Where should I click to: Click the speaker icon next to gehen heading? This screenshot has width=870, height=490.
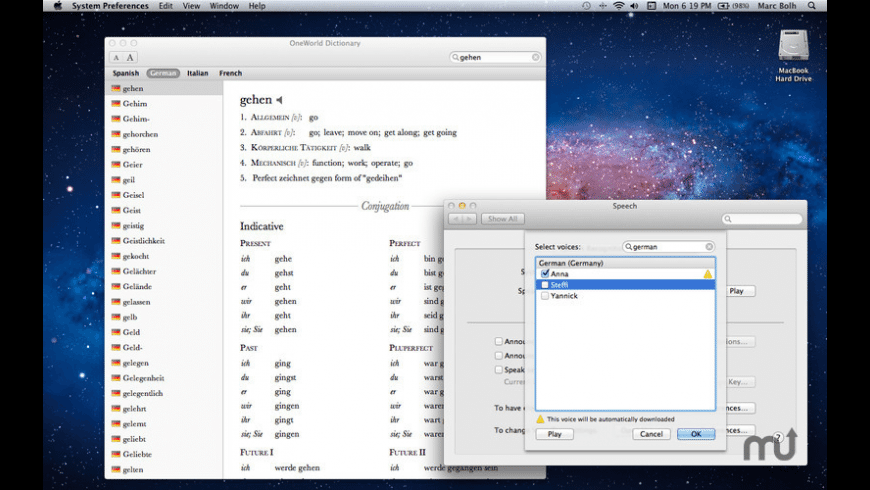pos(280,100)
